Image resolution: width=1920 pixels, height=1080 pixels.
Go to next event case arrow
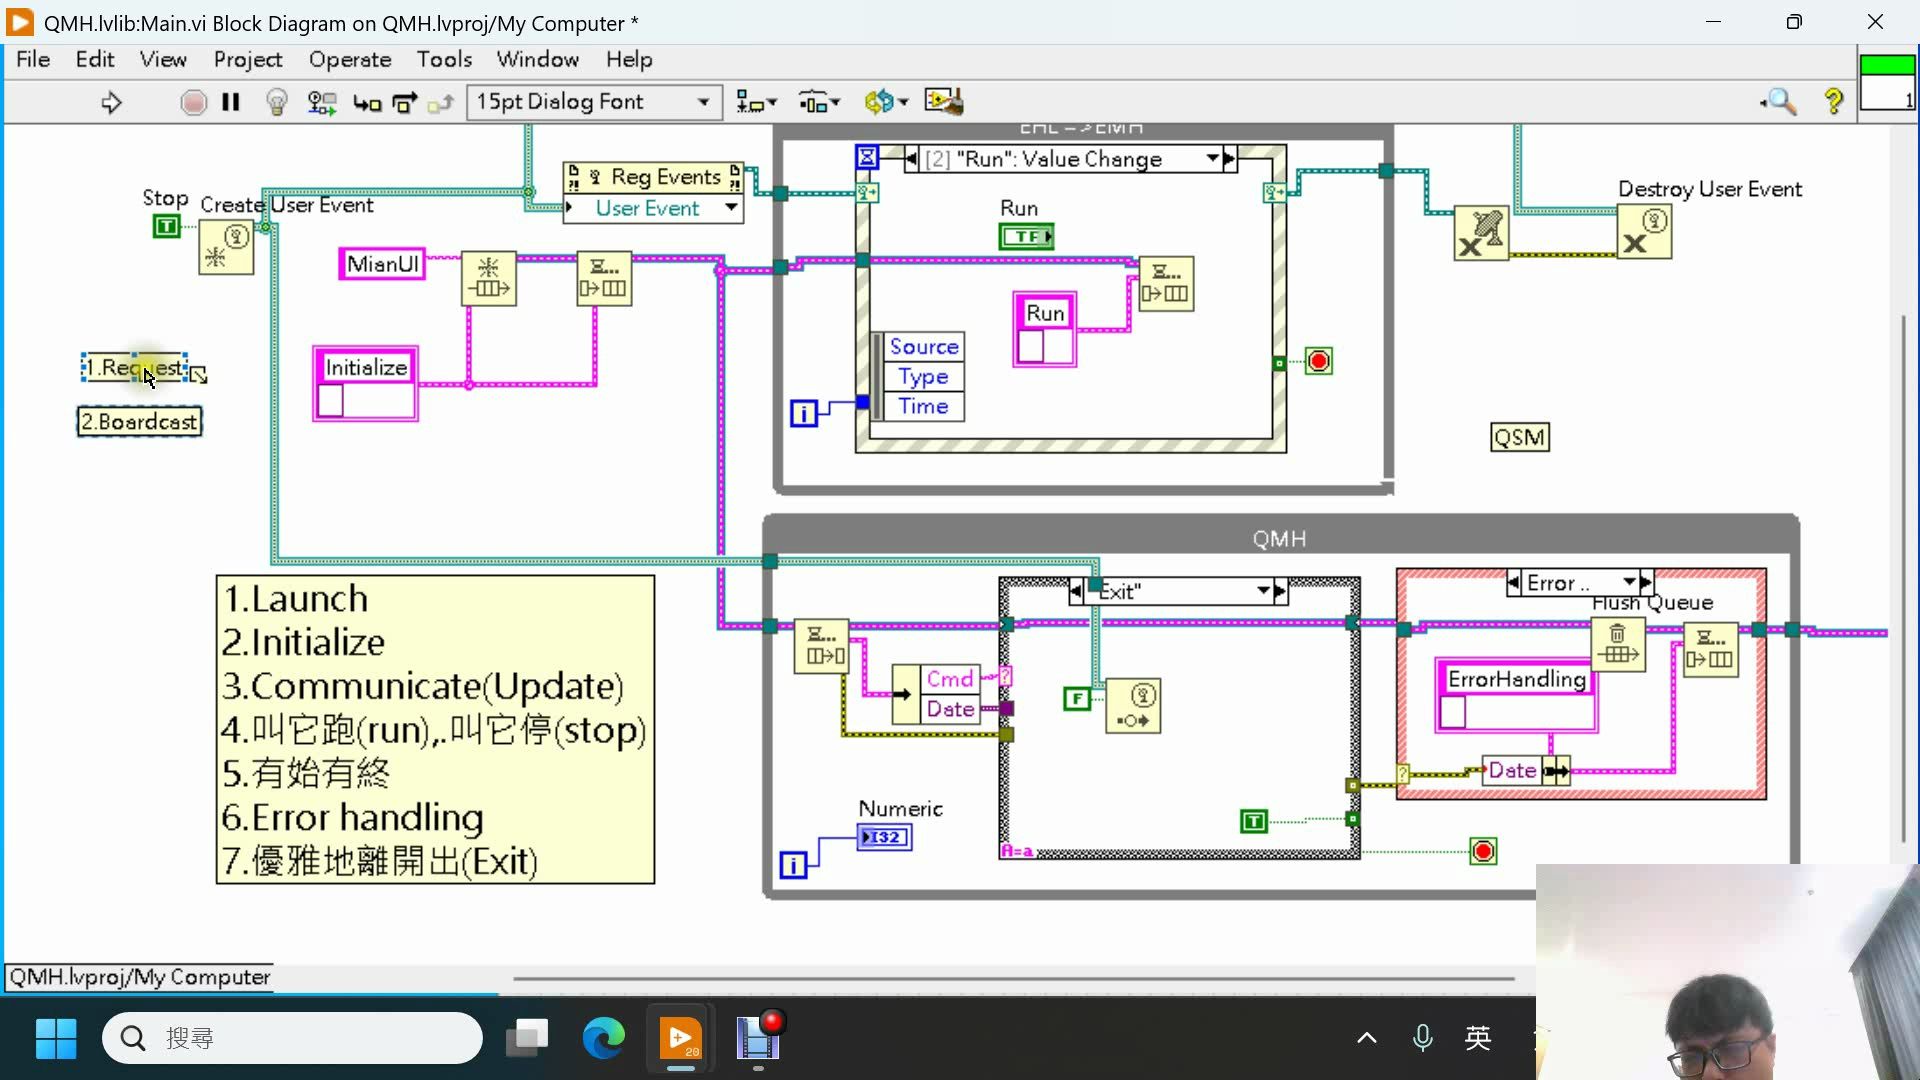[x=1230, y=159]
